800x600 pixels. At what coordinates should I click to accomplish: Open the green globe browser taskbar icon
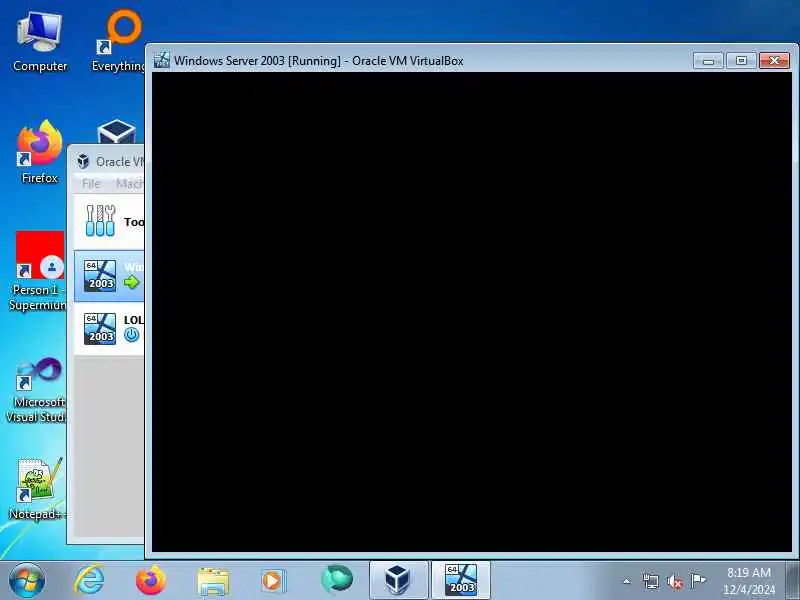[337, 580]
